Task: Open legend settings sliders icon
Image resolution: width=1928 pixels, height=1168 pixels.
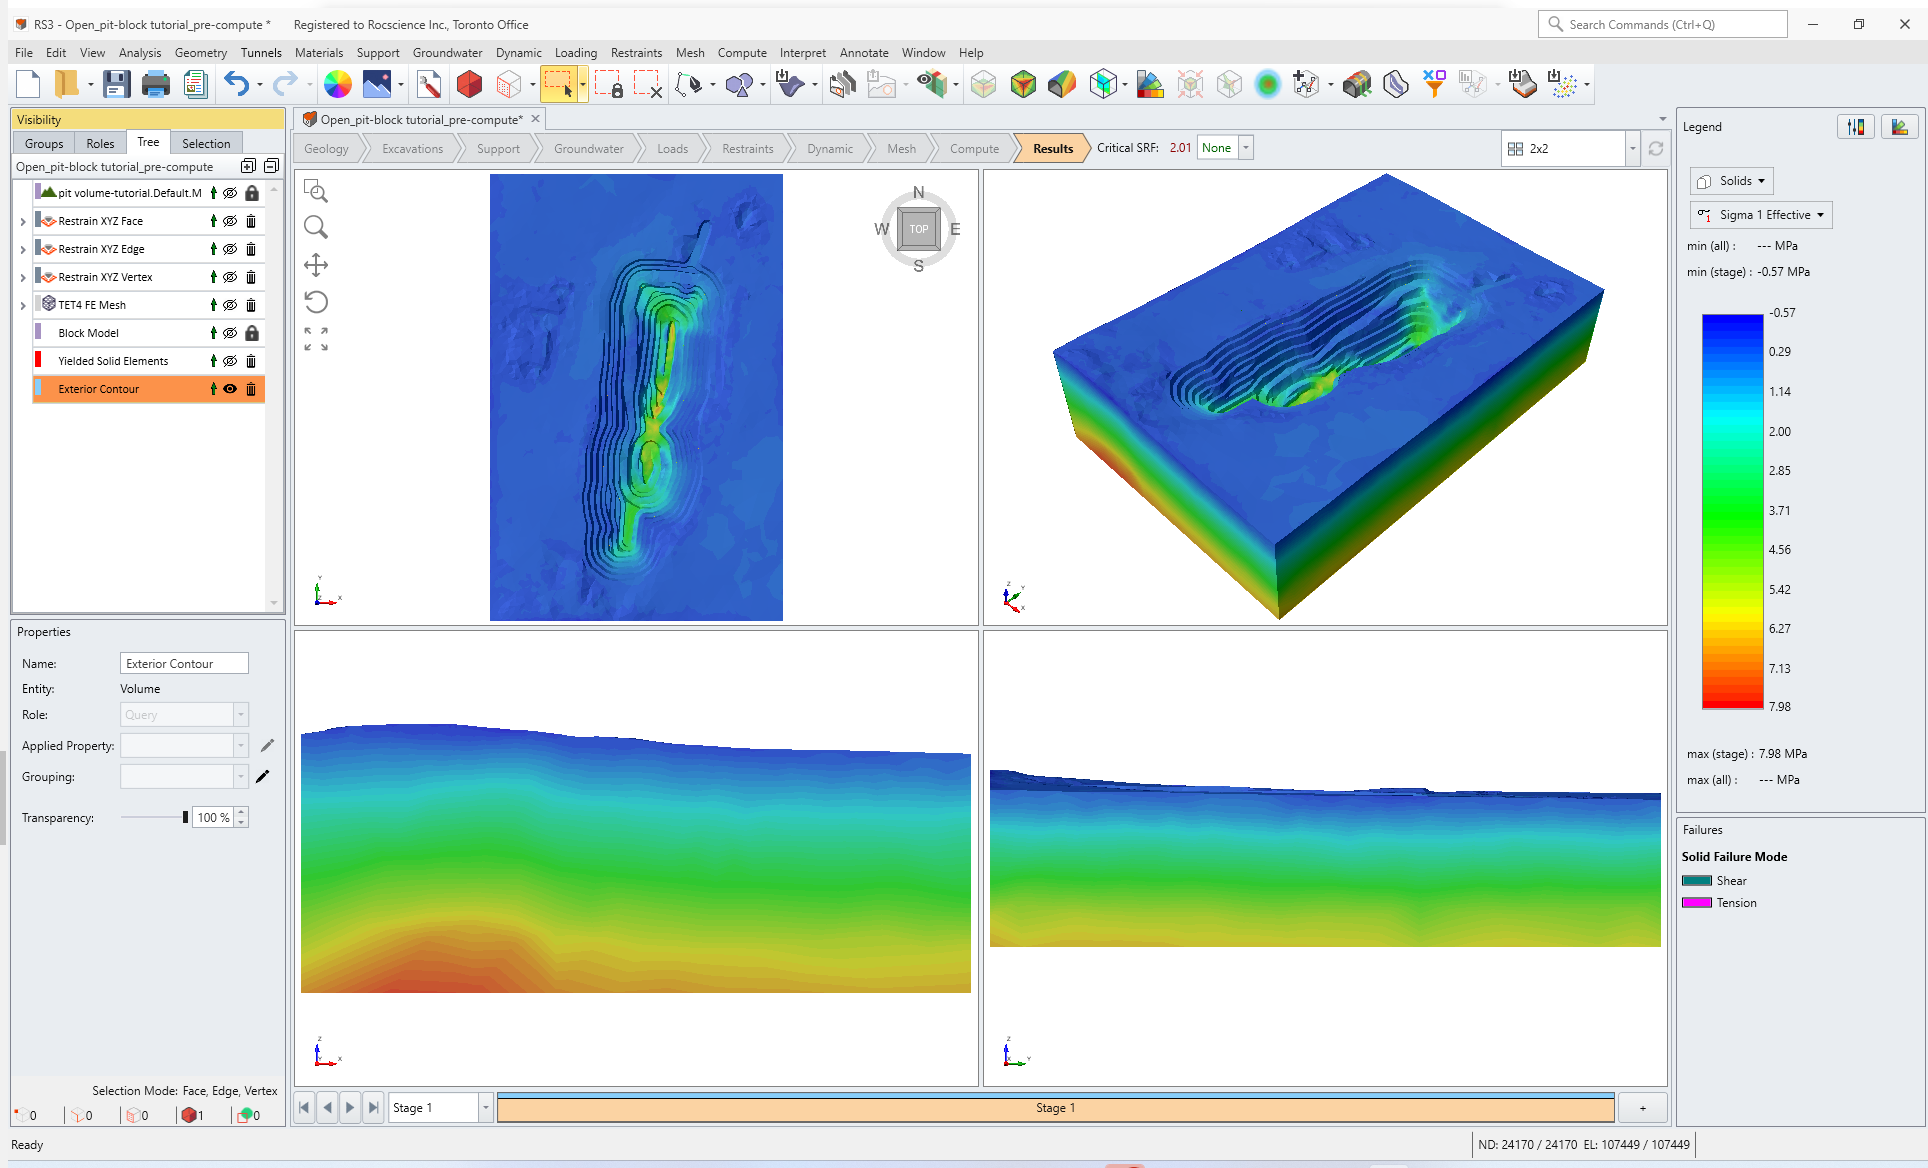Action: [x=1857, y=127]
